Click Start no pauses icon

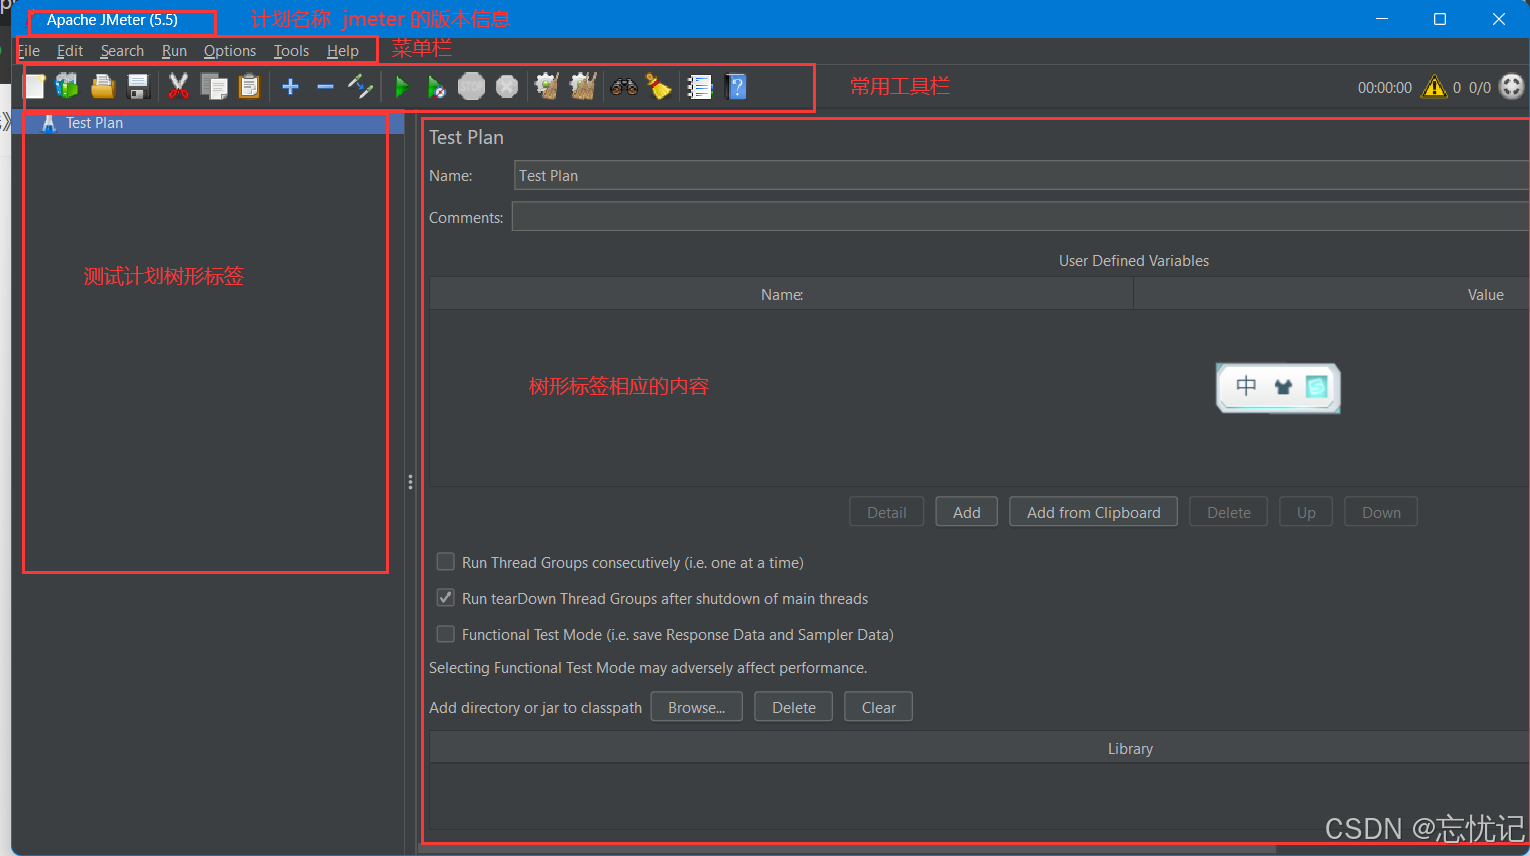click(x=436, y=87)
